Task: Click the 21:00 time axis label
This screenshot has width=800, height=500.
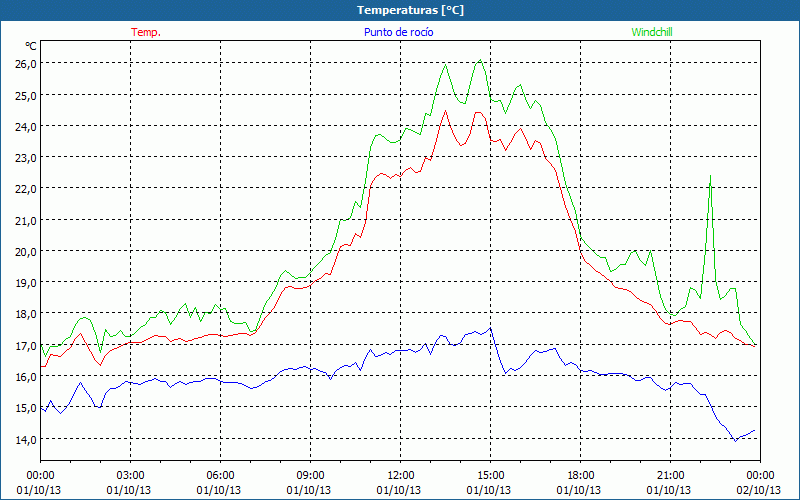Action: 670,476
